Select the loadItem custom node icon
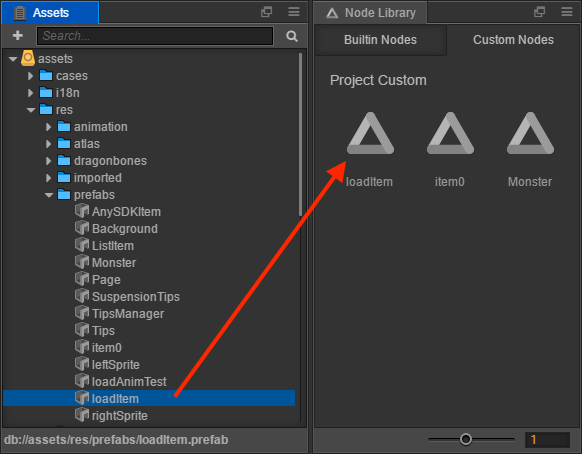 click(x=370, y=133)
